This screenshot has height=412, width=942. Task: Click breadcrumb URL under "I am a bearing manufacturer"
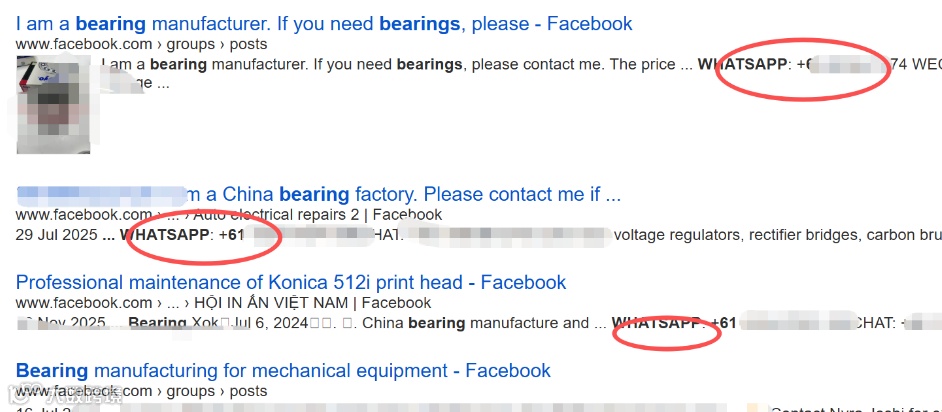(141, 44)
